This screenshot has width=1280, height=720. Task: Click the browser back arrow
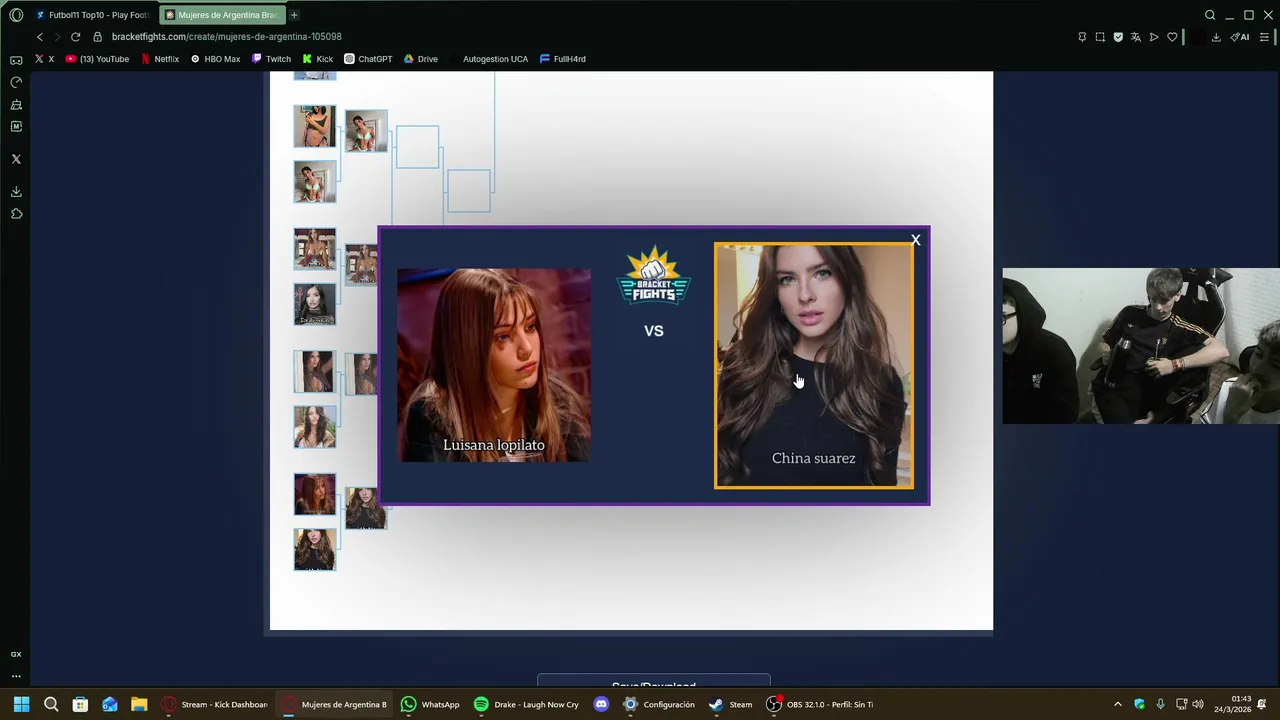[40, 37]
